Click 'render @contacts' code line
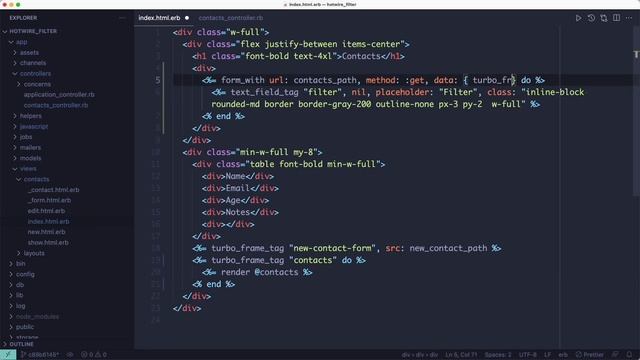 260,272
